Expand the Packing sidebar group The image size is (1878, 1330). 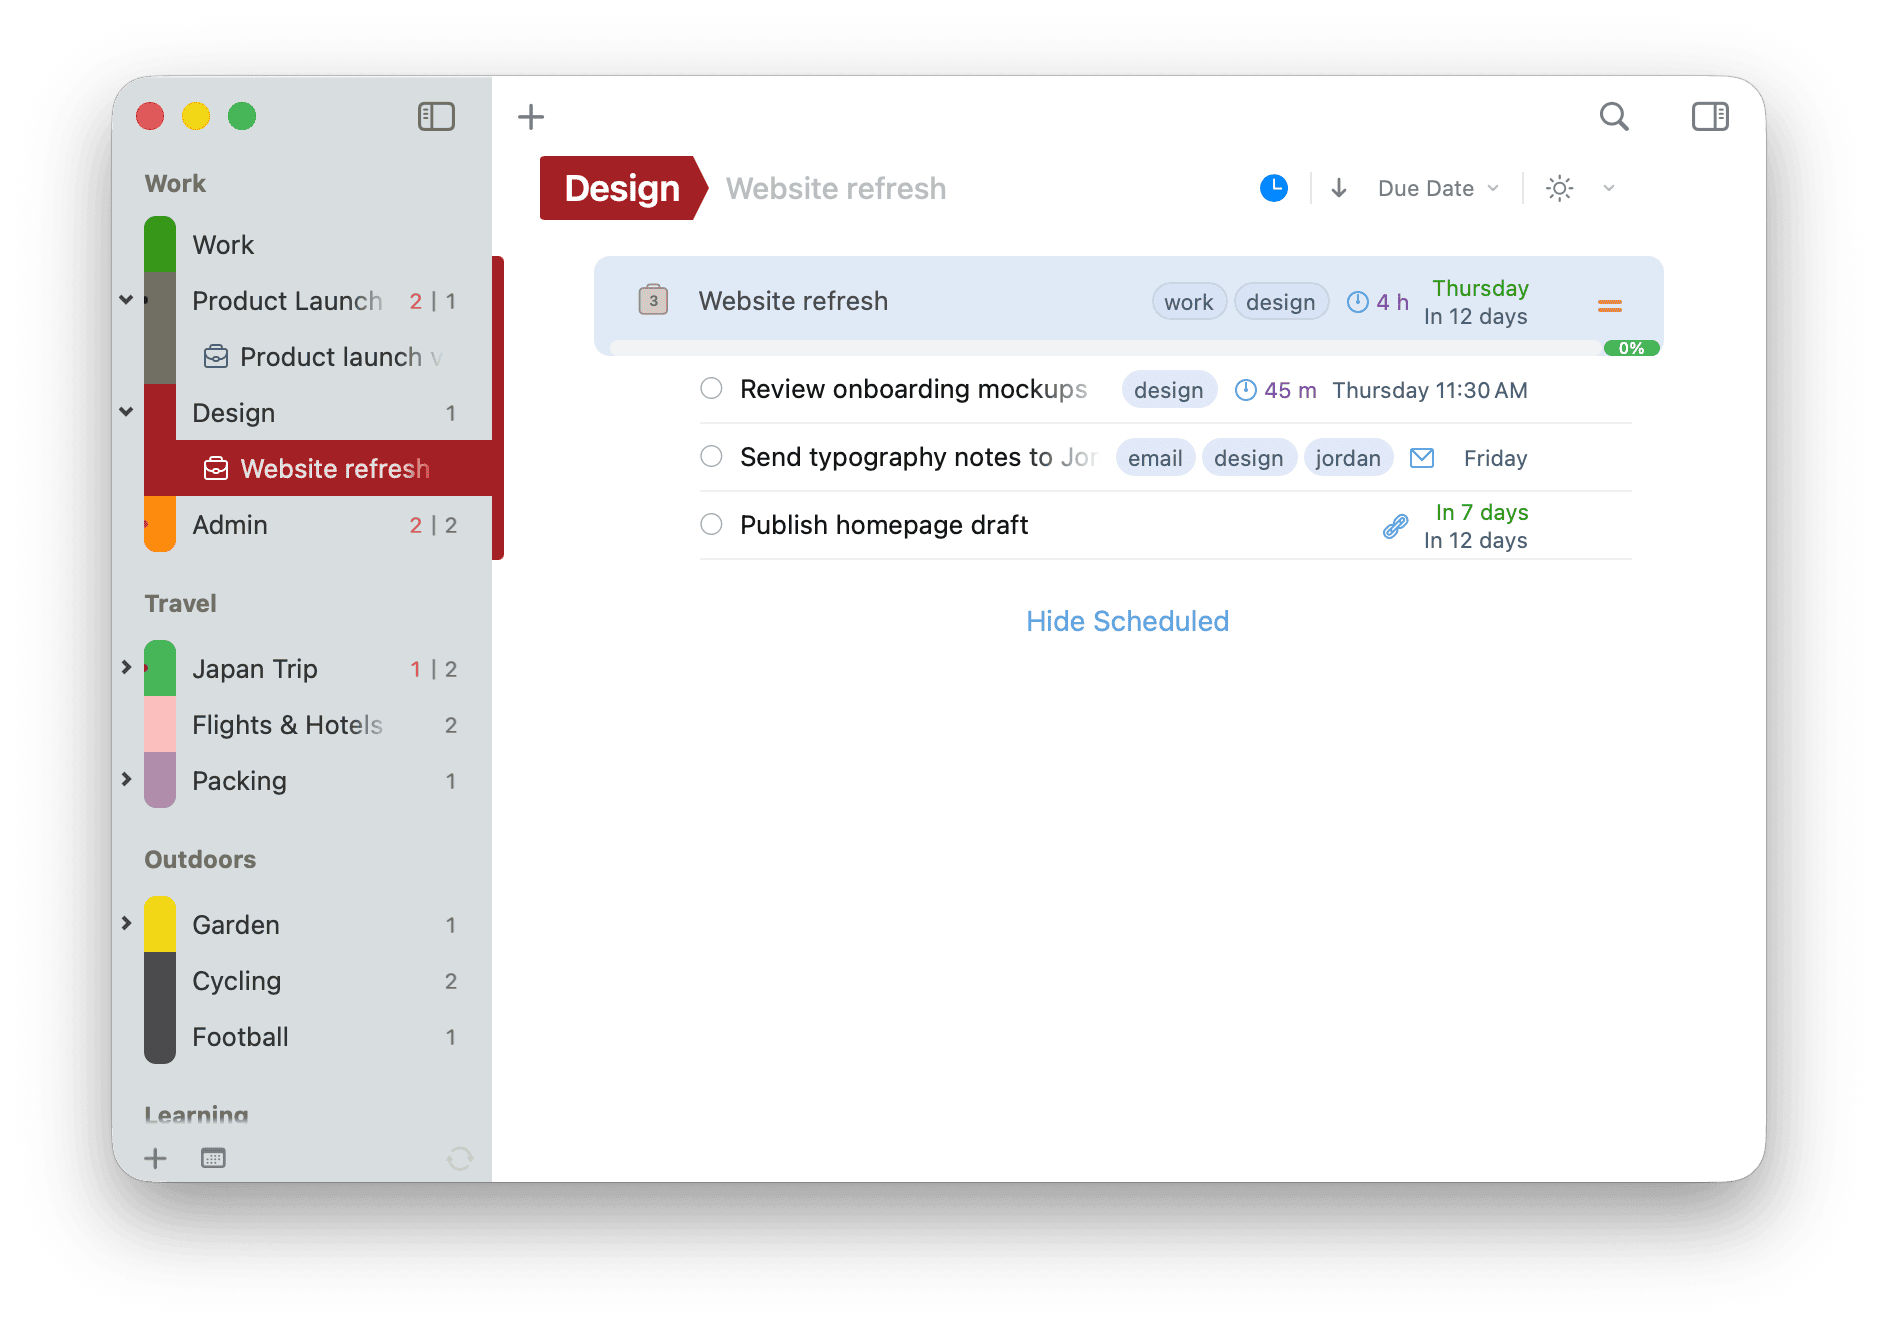coord(126,780)
